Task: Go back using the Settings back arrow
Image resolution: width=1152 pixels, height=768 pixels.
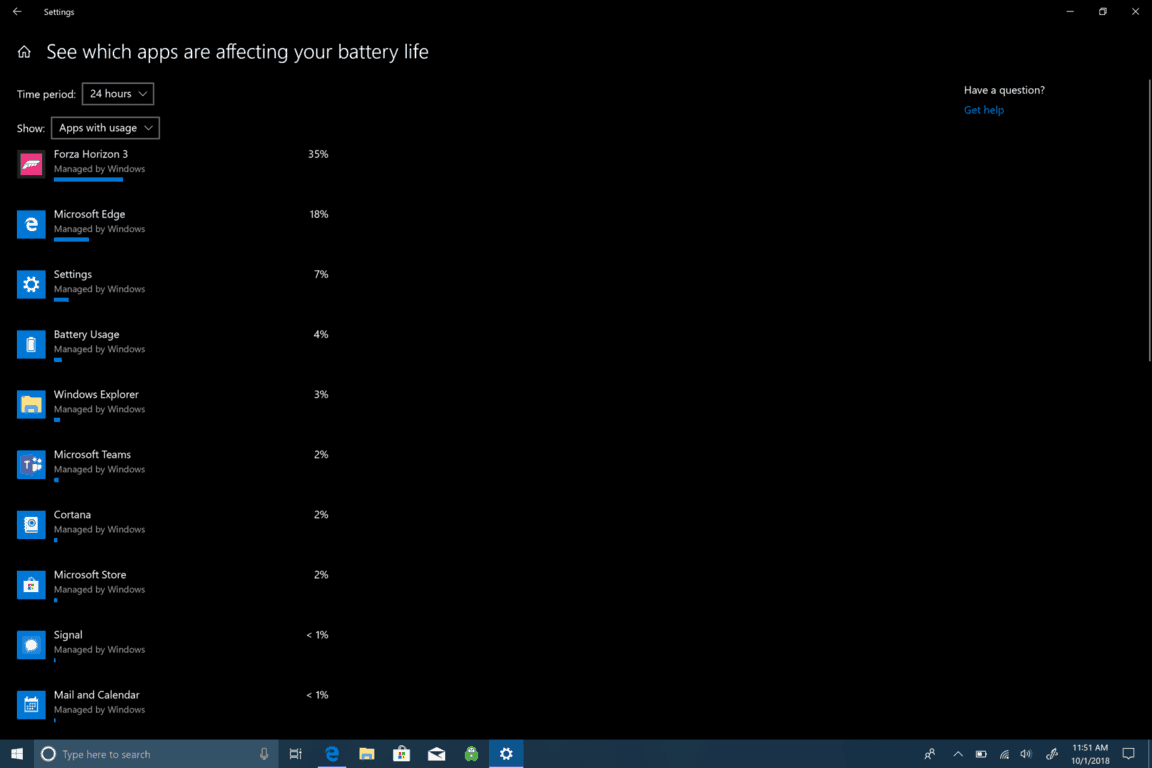Action: coord(17,12)
